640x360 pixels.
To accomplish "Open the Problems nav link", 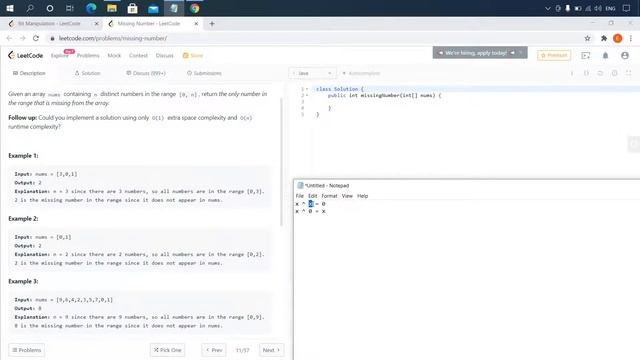I will [88, 56].
